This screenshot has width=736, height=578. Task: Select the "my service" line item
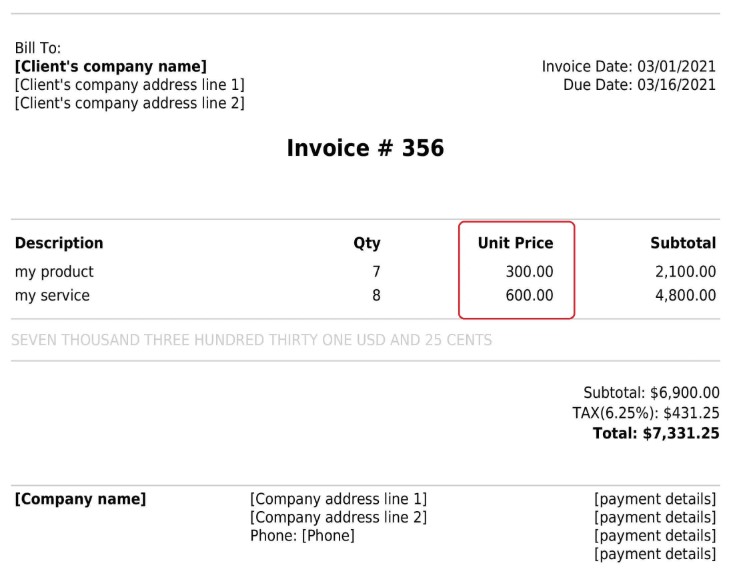(52, 296)
